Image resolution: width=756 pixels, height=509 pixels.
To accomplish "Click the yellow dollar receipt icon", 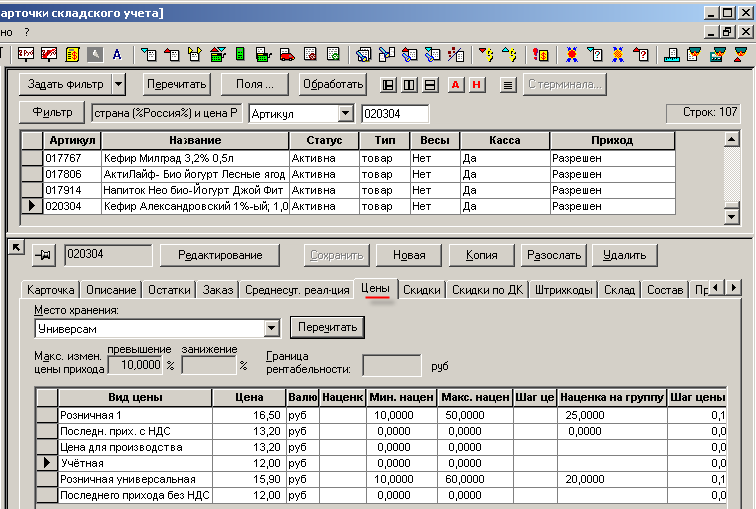I will [72, 54].
